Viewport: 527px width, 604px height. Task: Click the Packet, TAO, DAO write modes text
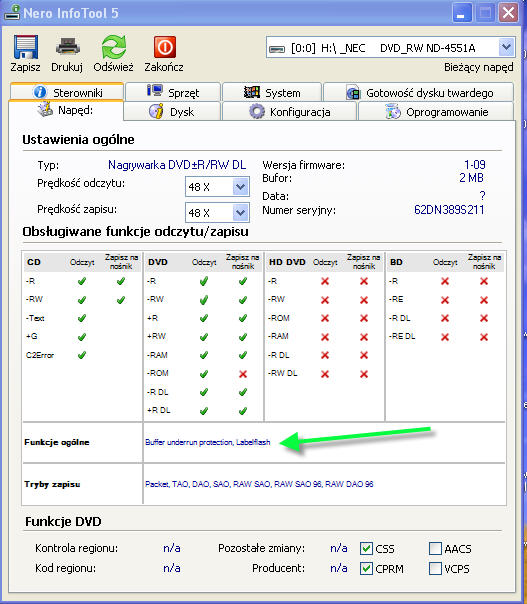click(x=259, y=484)
